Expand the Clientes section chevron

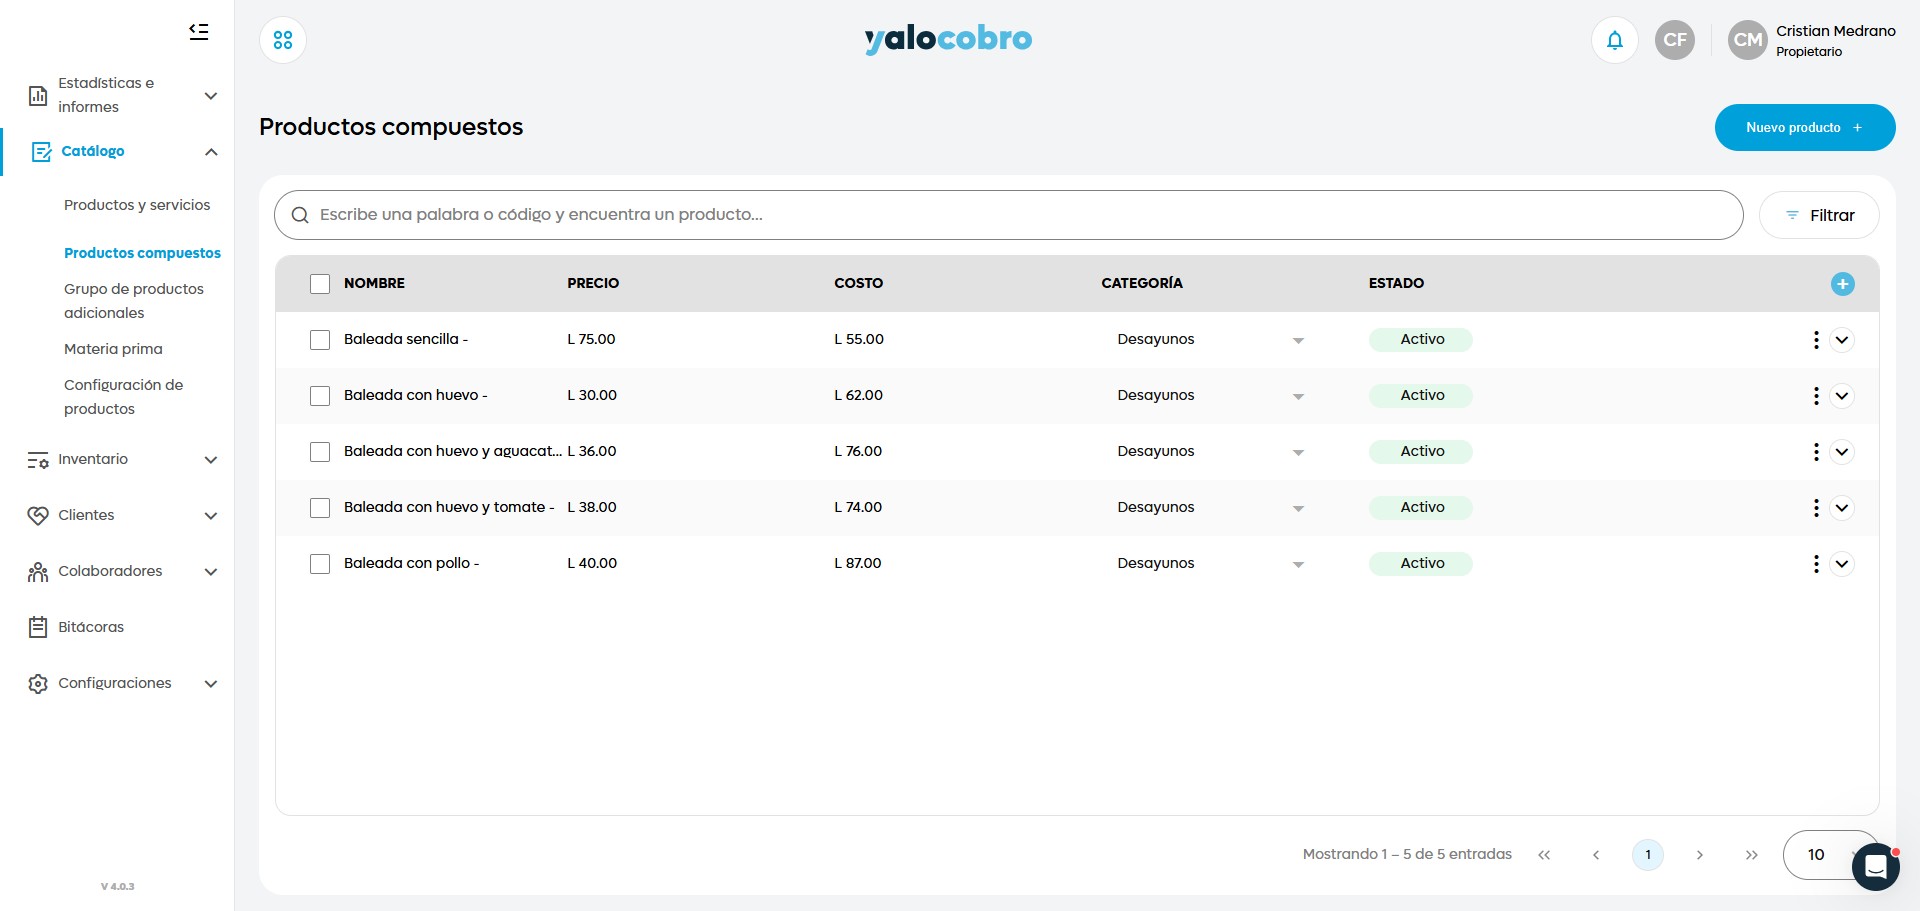(211, 516)
